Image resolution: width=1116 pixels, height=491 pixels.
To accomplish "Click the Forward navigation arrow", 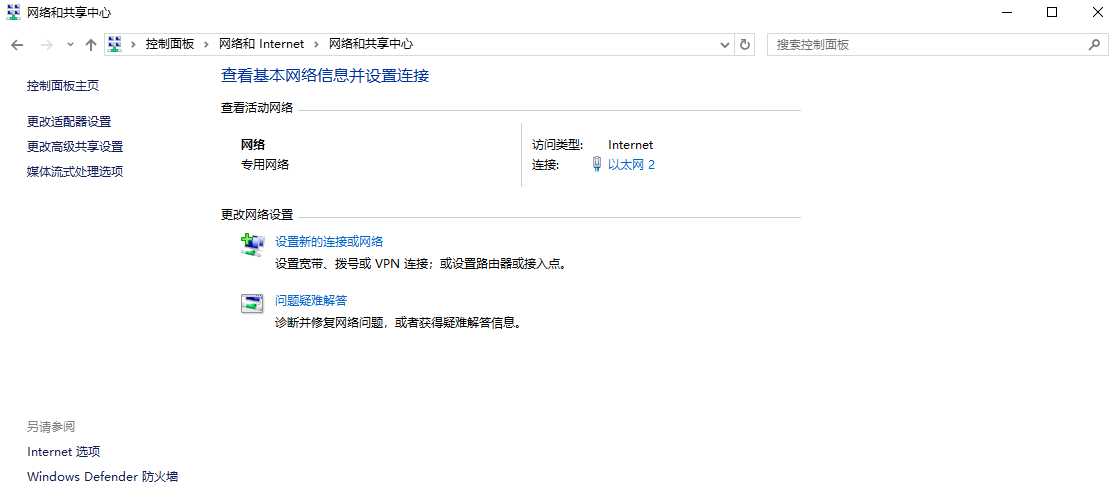I will pos(46,45).
